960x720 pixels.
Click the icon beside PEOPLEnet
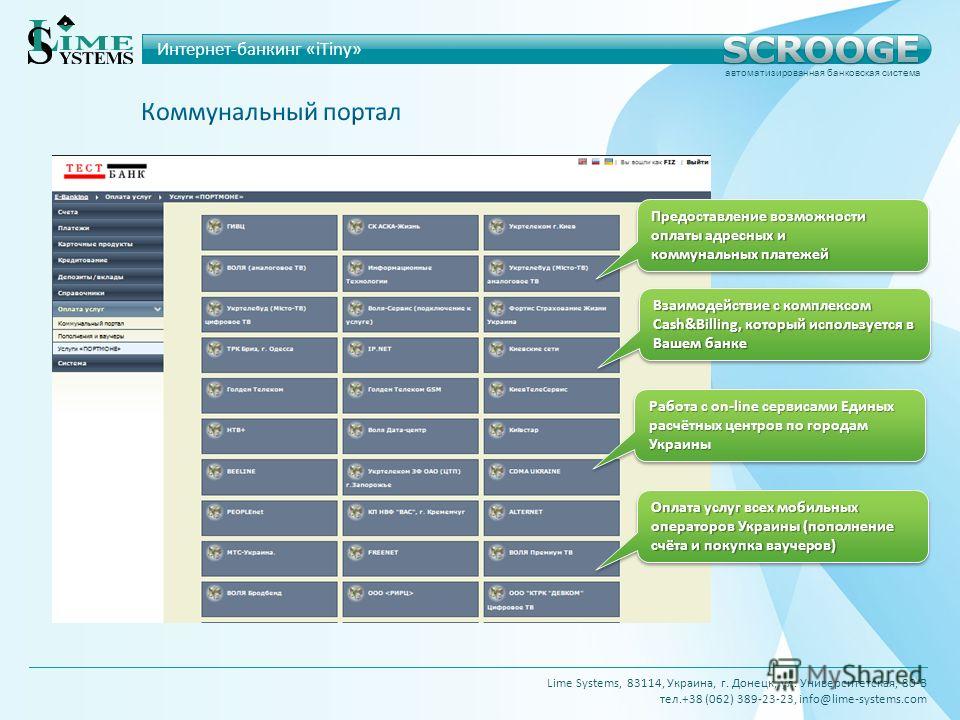tap(214, 512)
